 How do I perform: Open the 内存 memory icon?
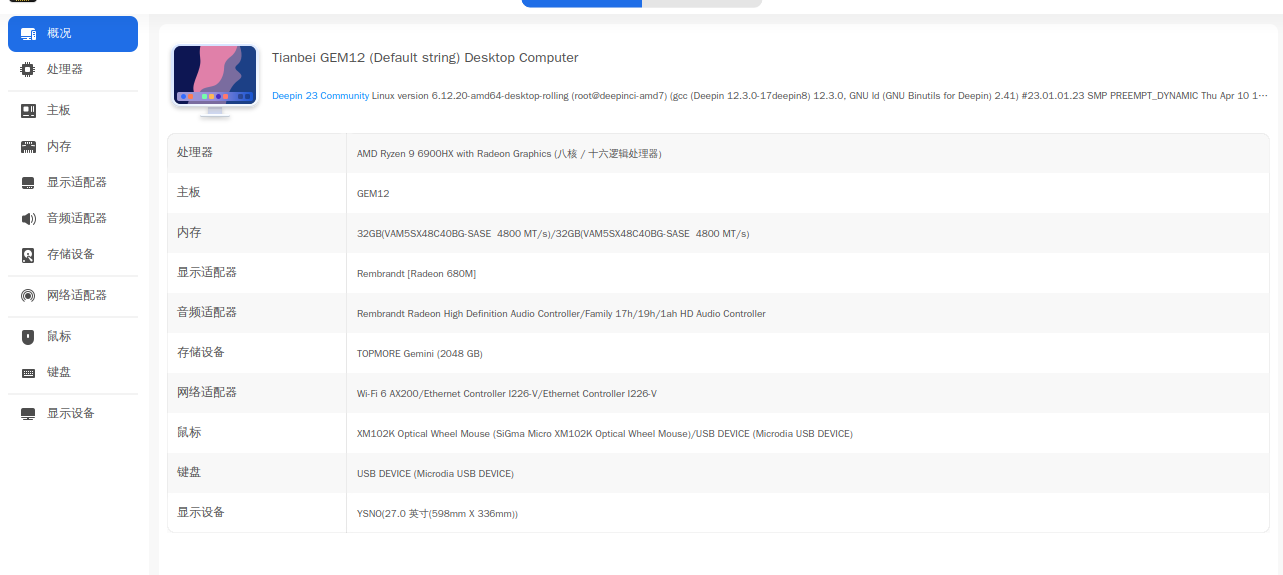pyautogui.click(x=28, y=147)
